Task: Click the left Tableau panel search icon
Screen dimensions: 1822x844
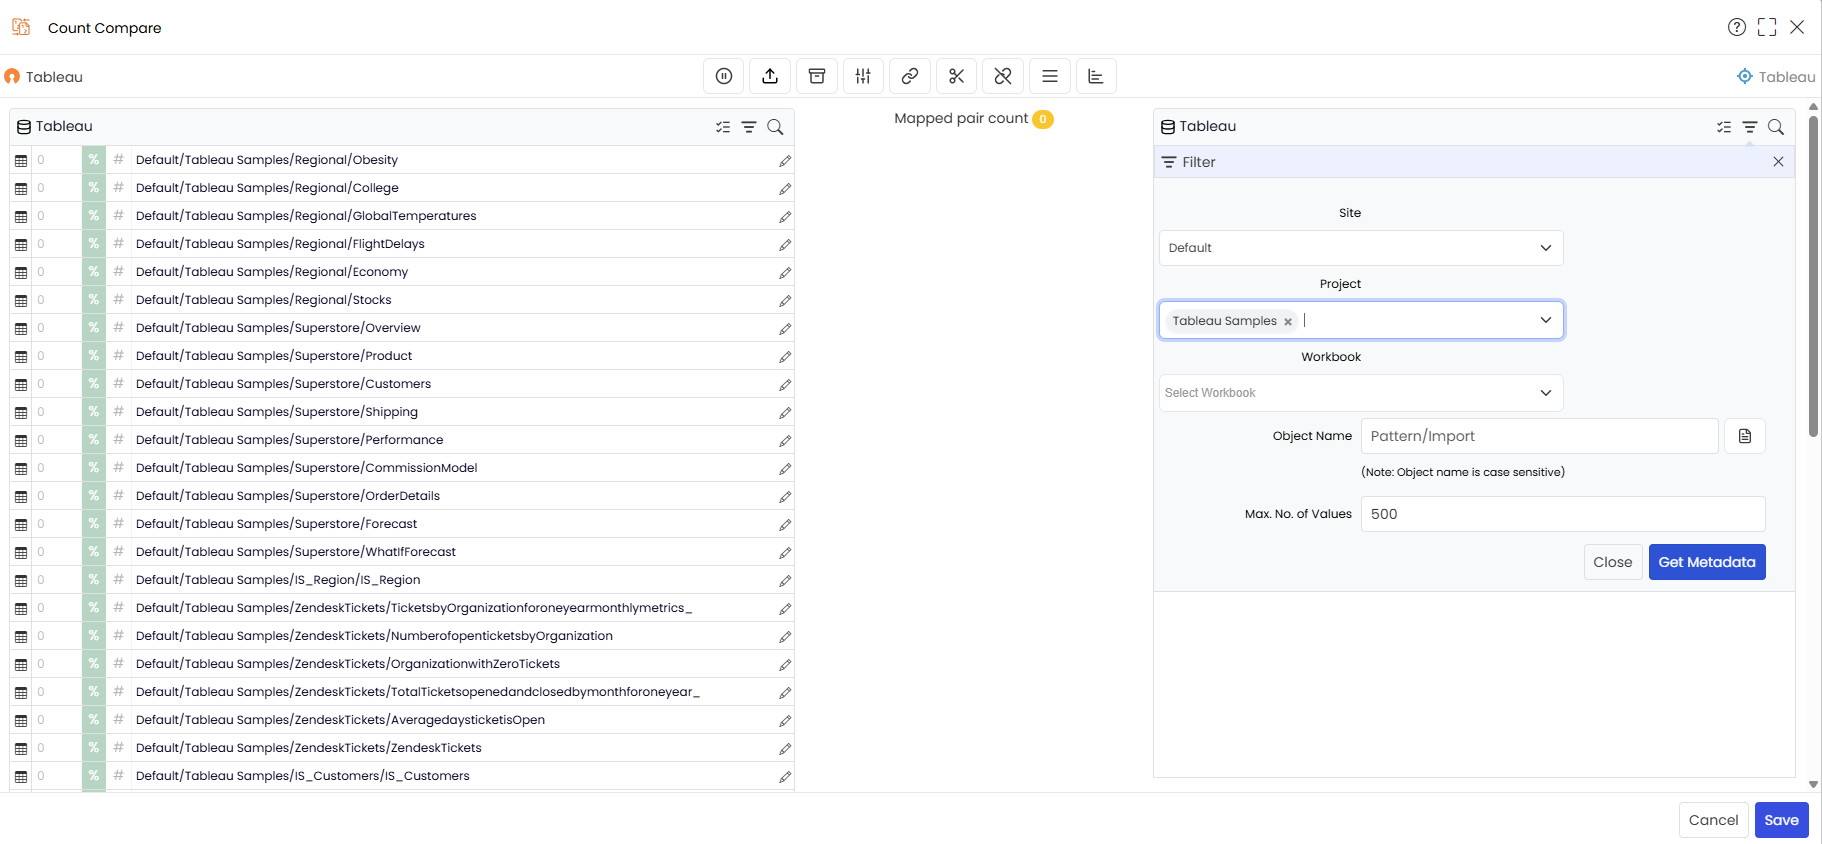Action: 775,127
